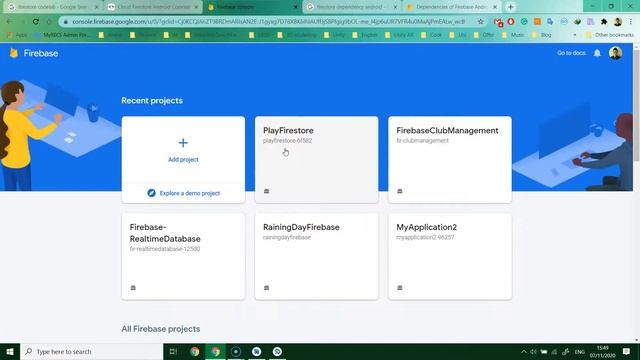Open the Music bookmarks folder

click(x=513, y=35)
